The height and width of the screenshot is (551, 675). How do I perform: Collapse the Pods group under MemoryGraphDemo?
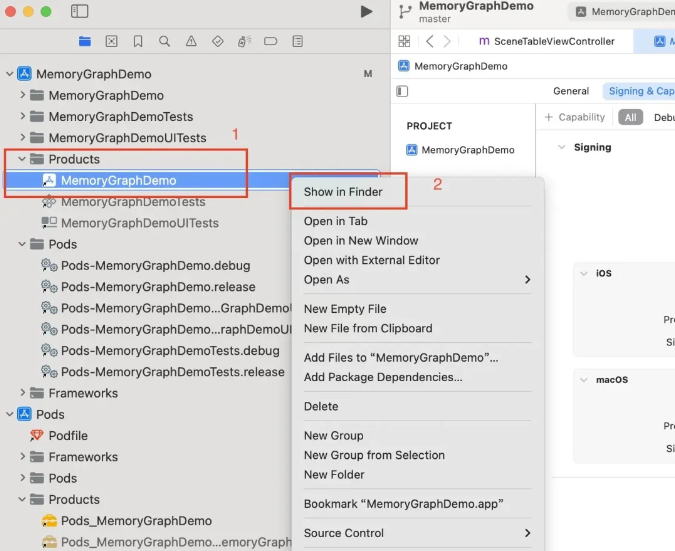click(x=22, y=244)
